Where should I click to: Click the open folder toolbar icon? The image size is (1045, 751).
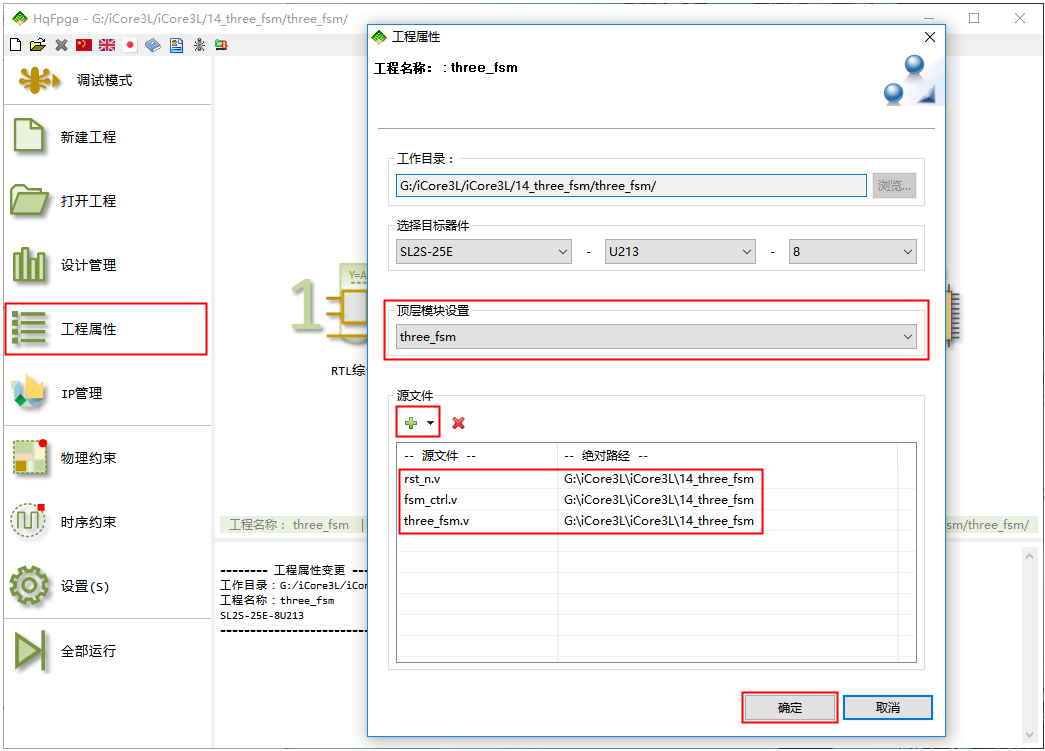38,45
